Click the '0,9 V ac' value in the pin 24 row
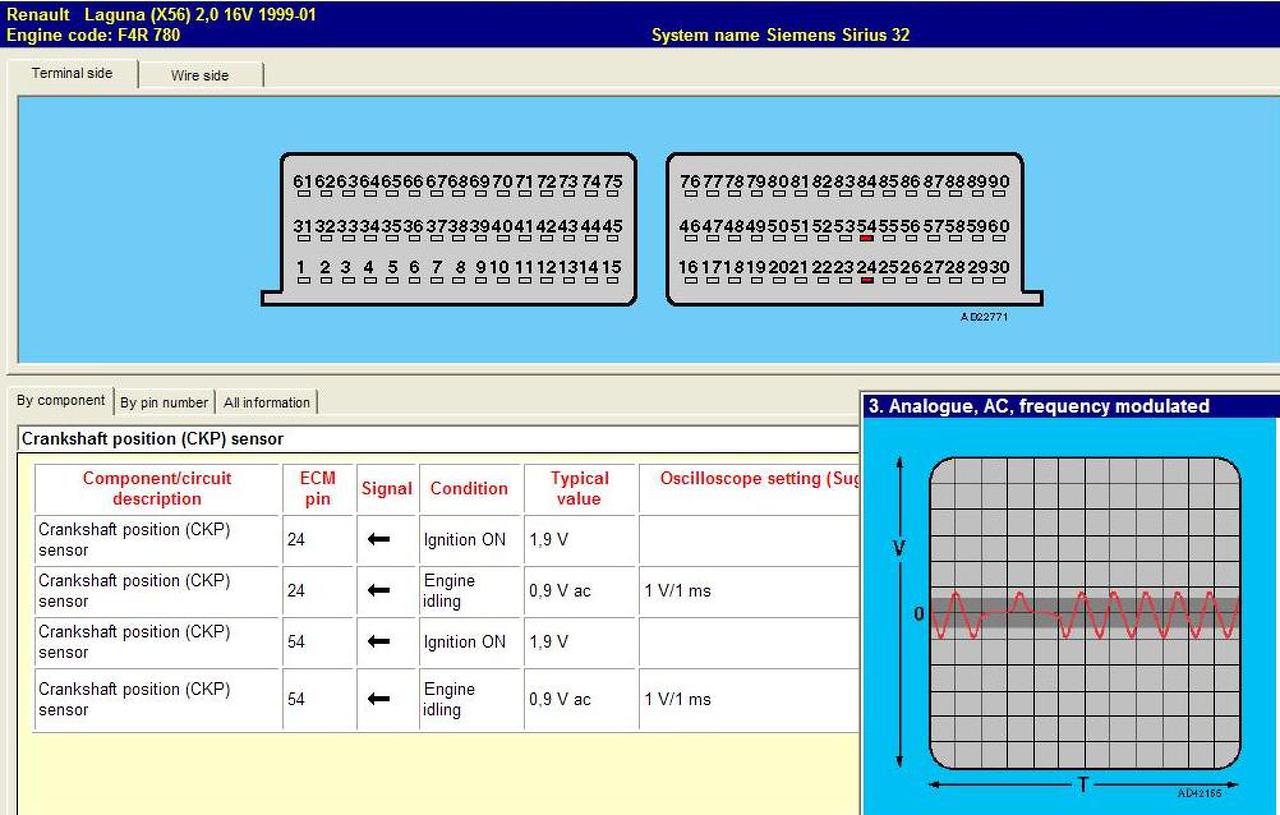The height and width of the screenshot is (815, 1280). pos(560,590)
